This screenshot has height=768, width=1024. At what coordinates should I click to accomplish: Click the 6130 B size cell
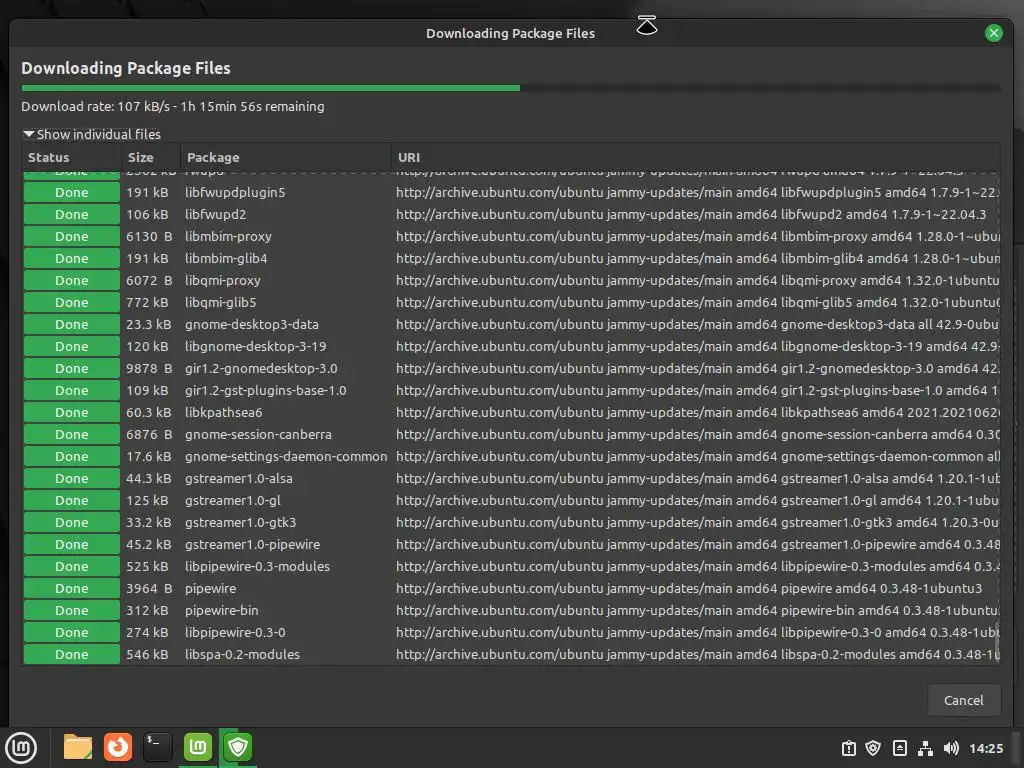click(x=150, y=236)
